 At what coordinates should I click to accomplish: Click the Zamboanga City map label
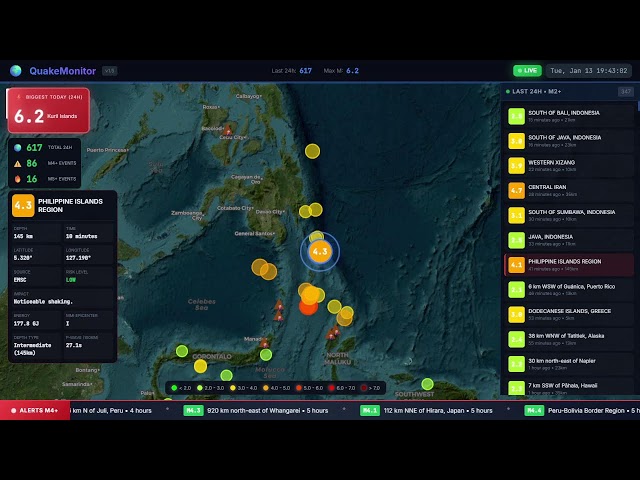(187, 215)
